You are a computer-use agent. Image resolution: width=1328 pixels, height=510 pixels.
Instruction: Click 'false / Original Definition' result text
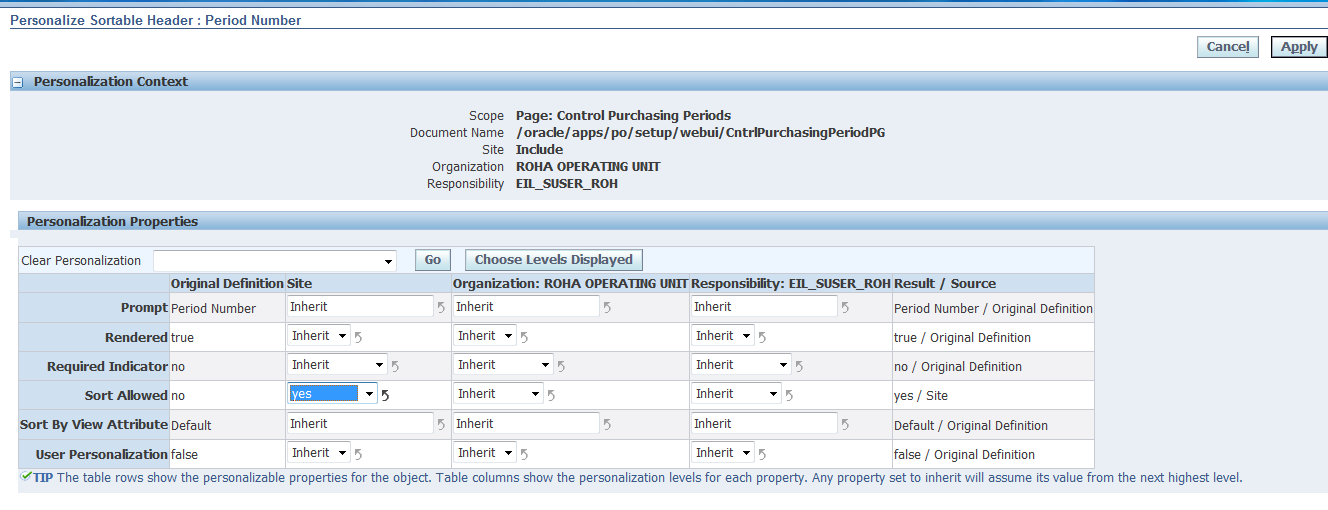(x=964, y=455)
